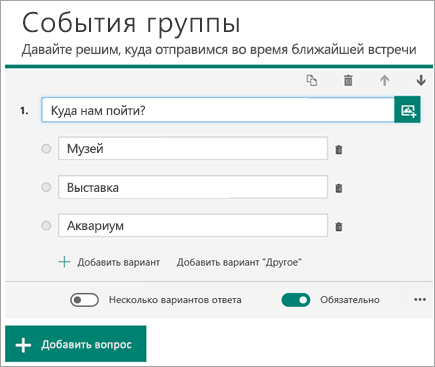Insert image via green picture icon
Viewport: 435px width, 367px height.
pyautogui.click(x=407, y=110)
